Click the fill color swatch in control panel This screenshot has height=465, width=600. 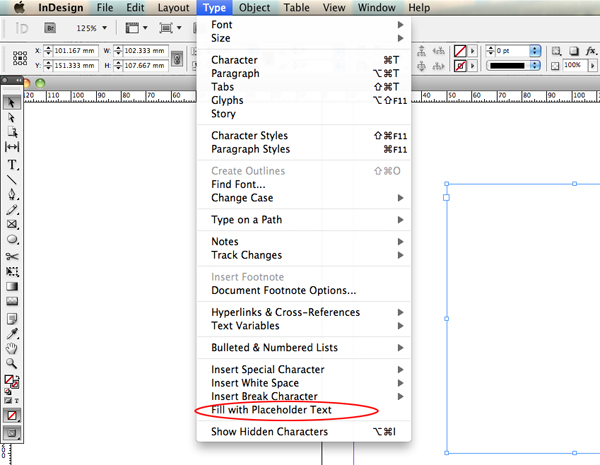tap(460, 51)
